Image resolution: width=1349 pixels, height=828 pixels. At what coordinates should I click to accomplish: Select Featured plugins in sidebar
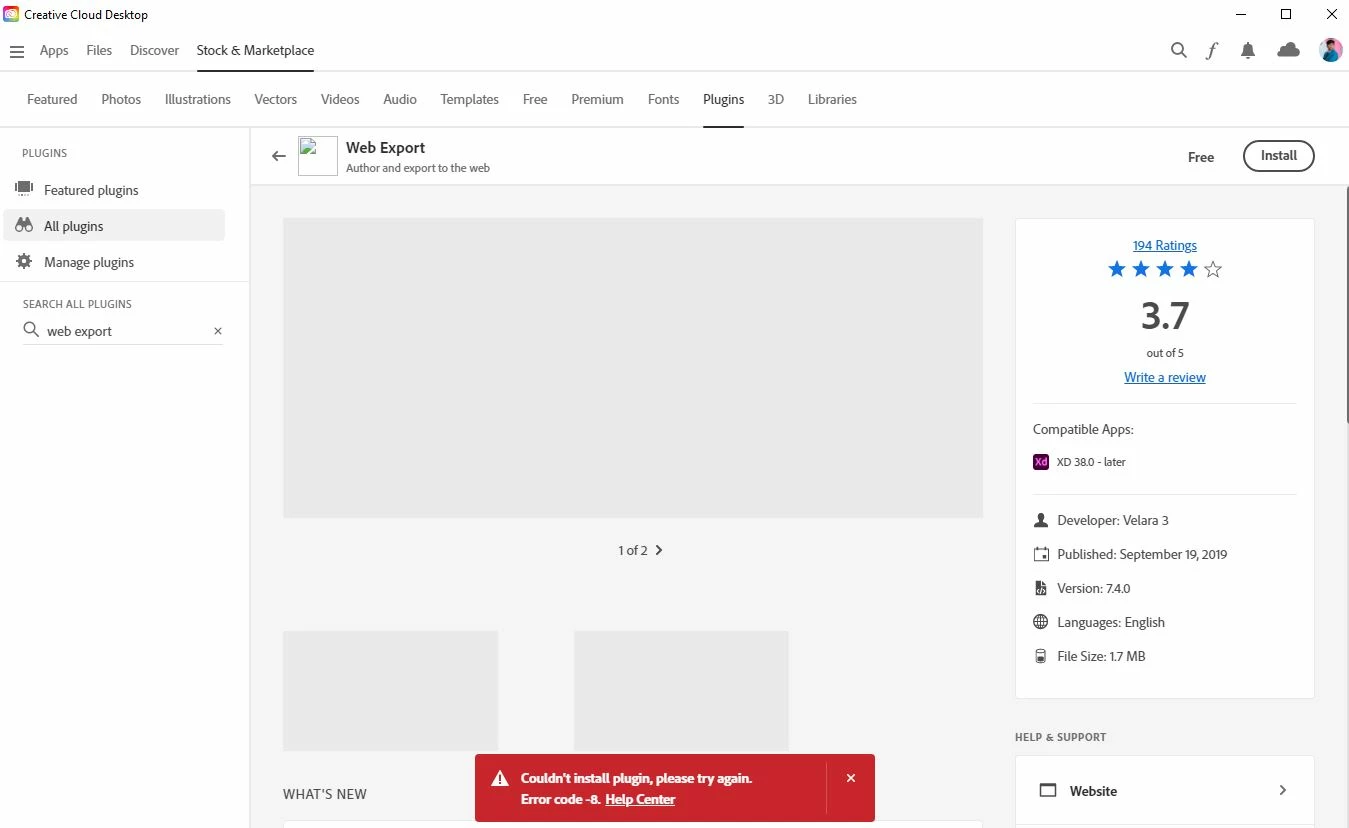114,190
